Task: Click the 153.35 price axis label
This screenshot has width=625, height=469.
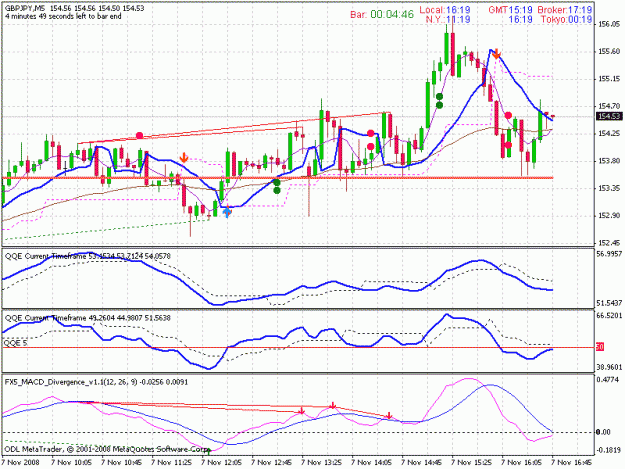Action: click(x=609, y=188)
